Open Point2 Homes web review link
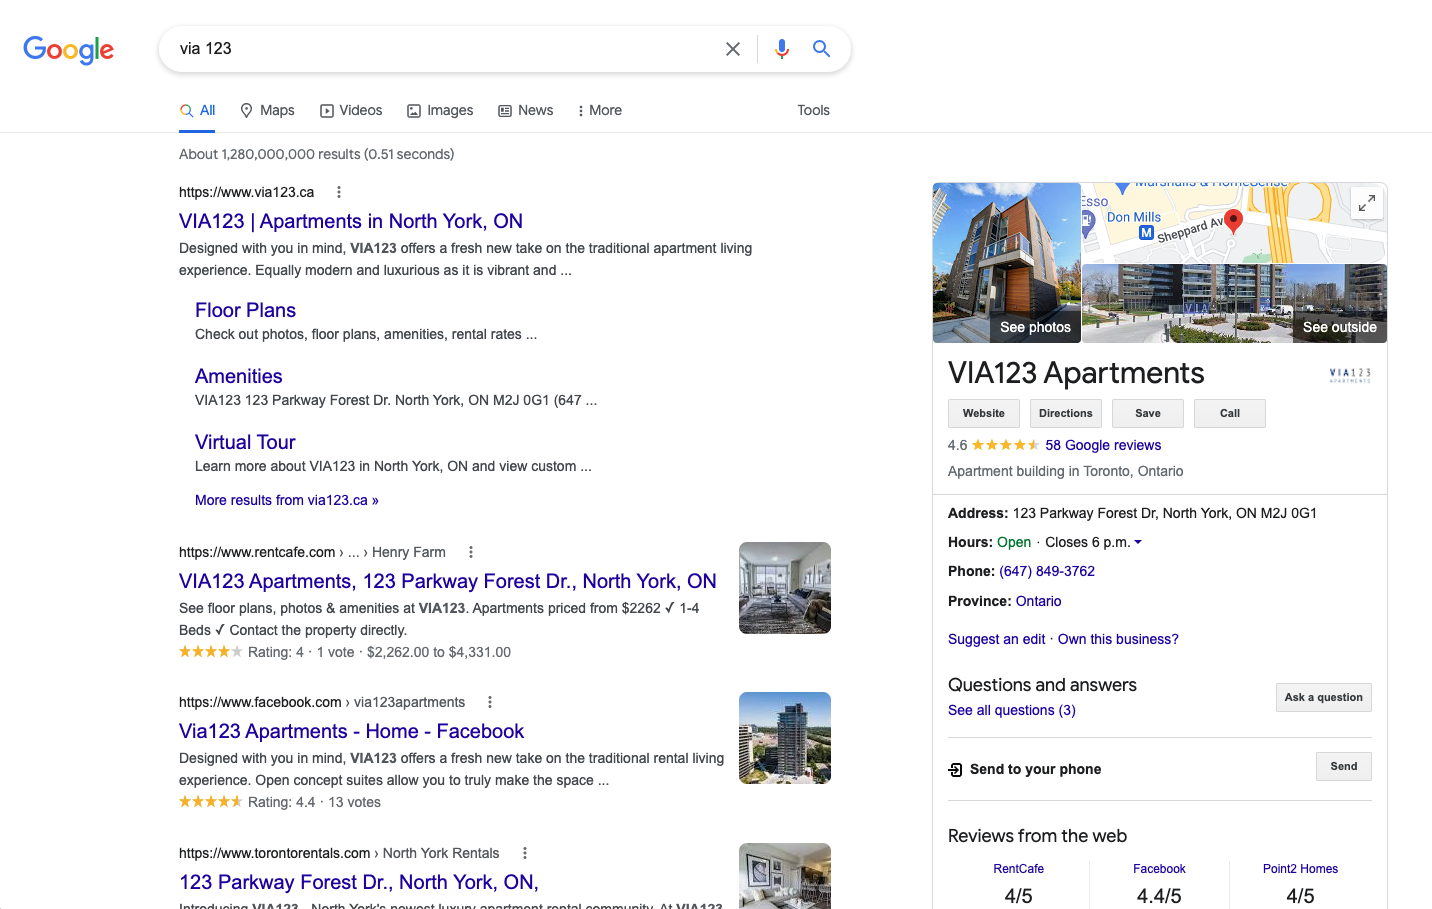 [1300, 869]
